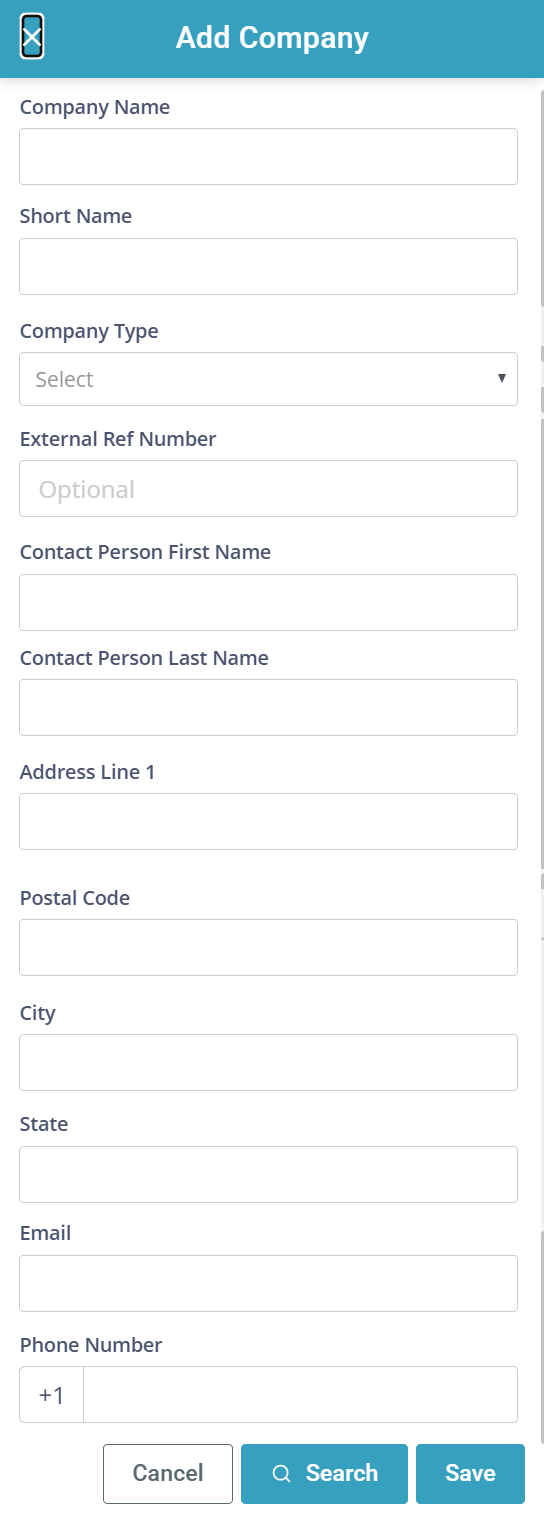Open the Company Type dropdown

(x=268, y=379)
